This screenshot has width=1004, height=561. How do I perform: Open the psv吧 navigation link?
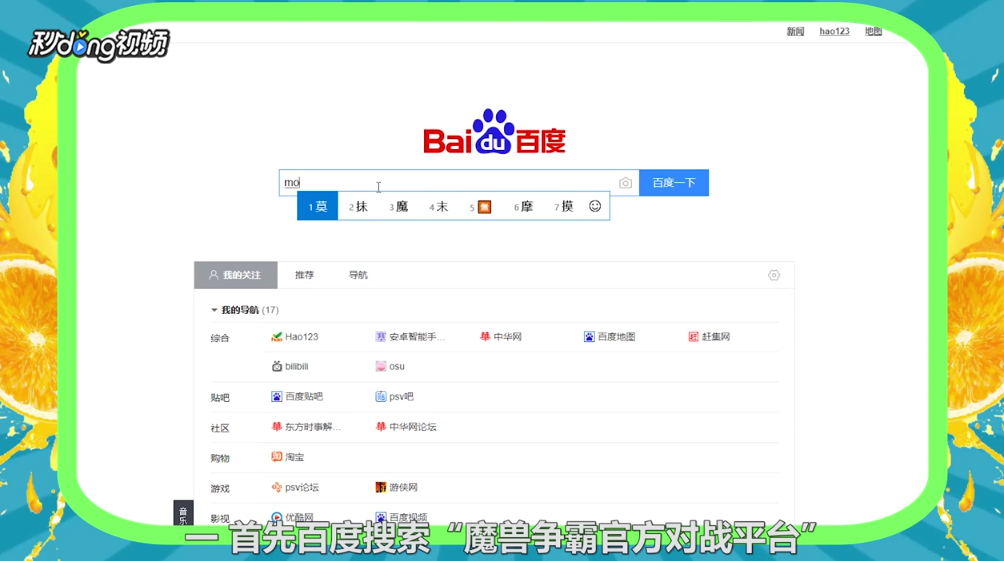[x=394, y=396]
